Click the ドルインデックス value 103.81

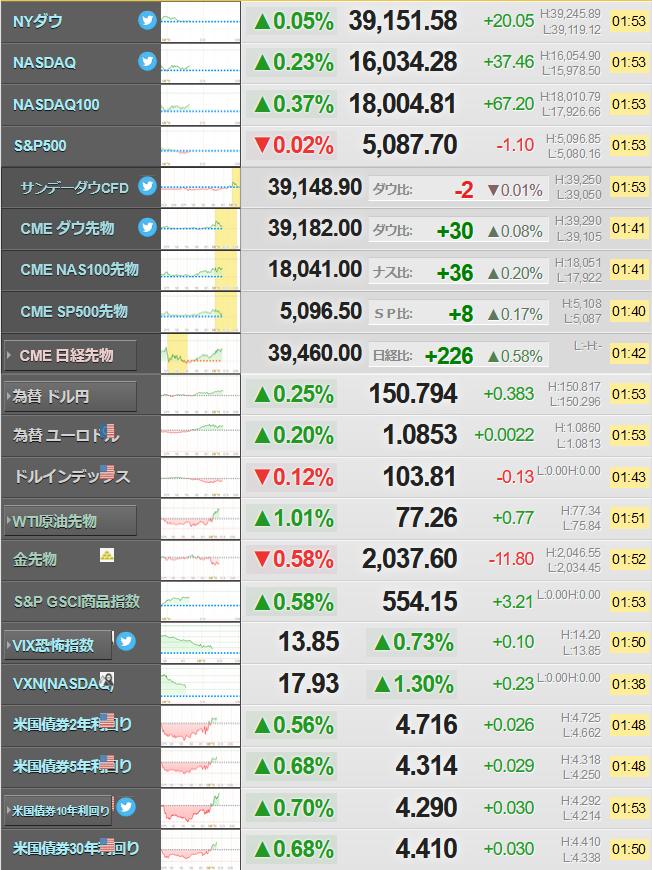(419, 477)
